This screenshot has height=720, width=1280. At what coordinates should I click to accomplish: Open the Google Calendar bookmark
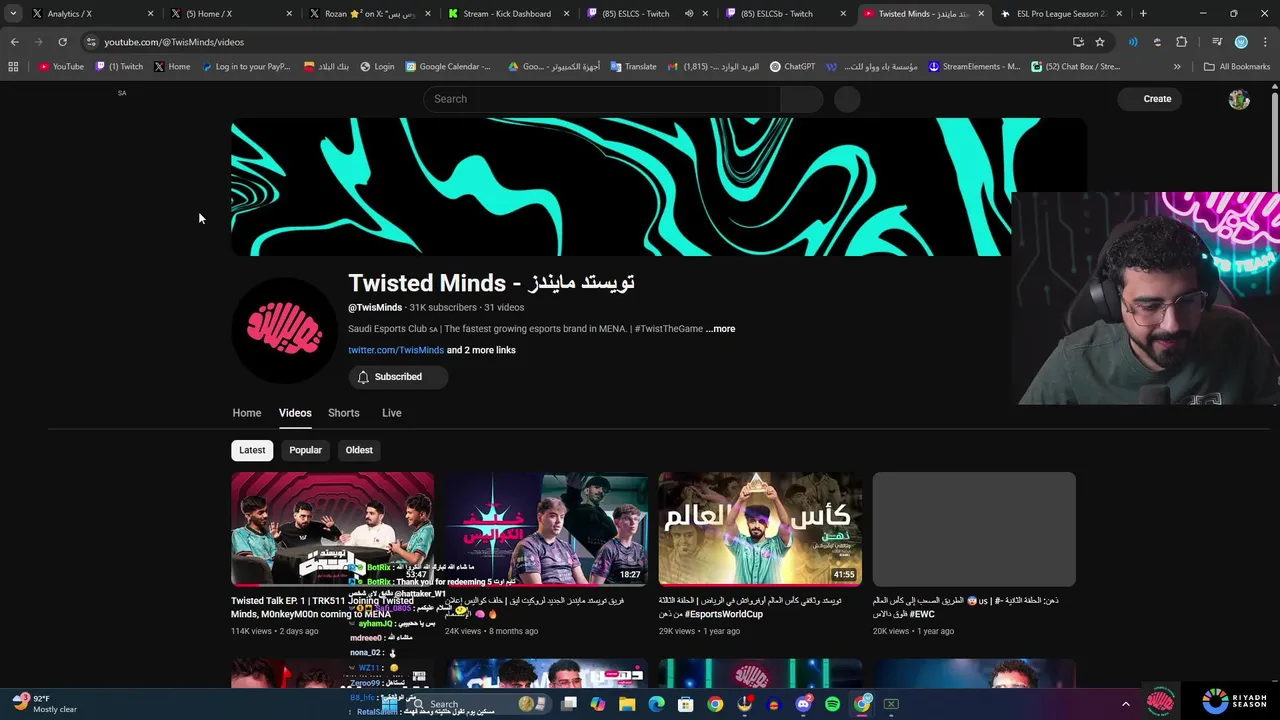448,67
